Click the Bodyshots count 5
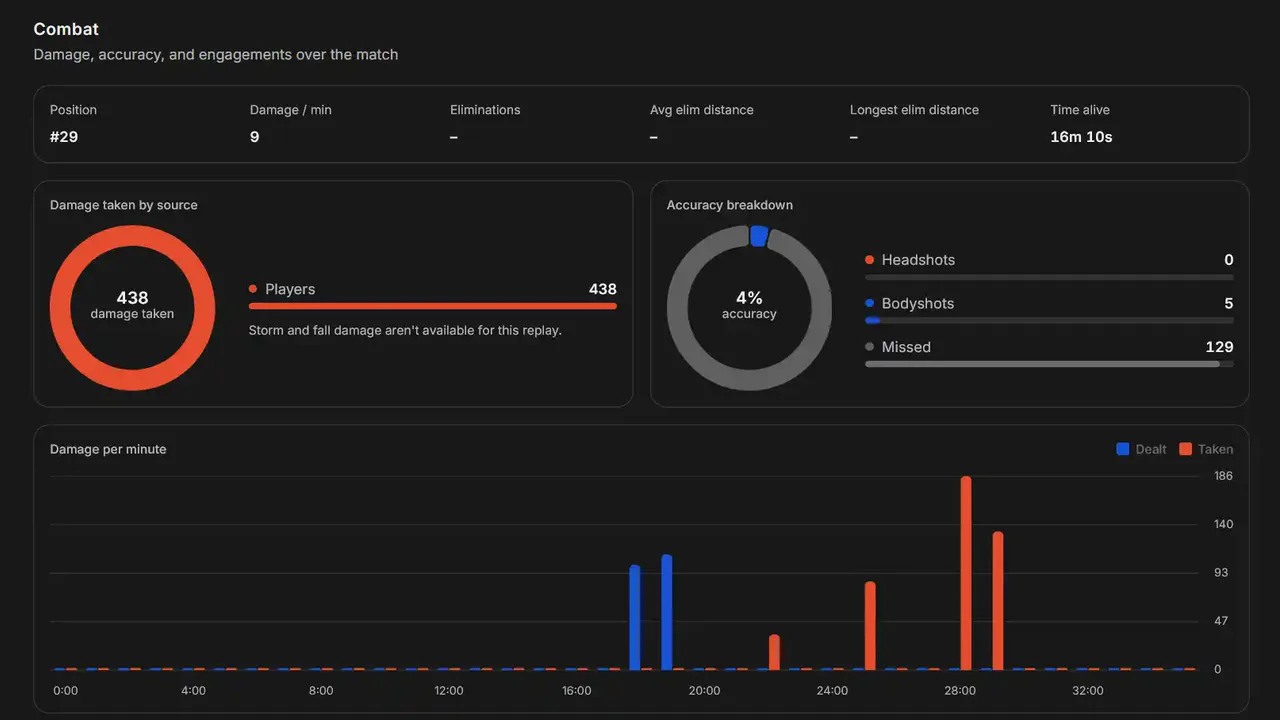Image resolution: width=1280 pixels, height=720 pixels. [1229, 303]
